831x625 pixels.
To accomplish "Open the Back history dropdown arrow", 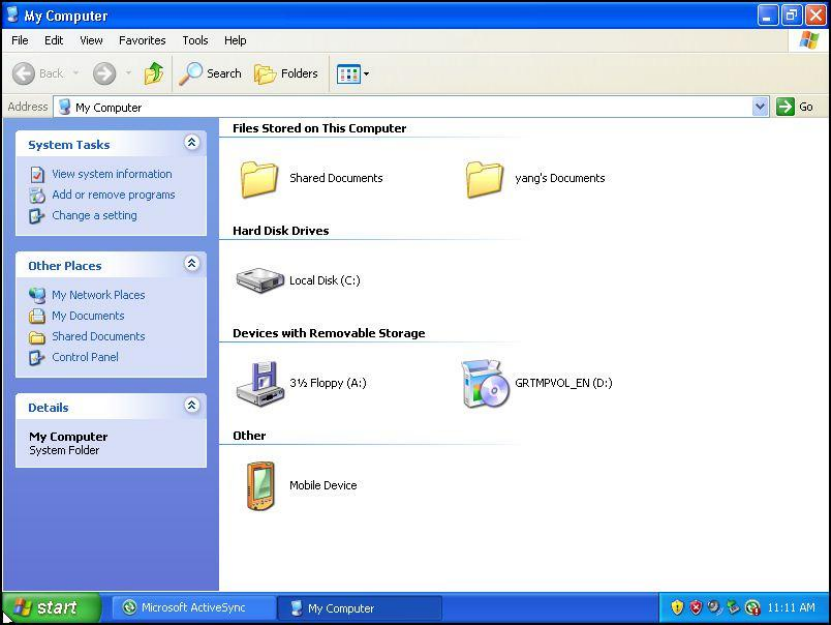I will click(76, 73).
